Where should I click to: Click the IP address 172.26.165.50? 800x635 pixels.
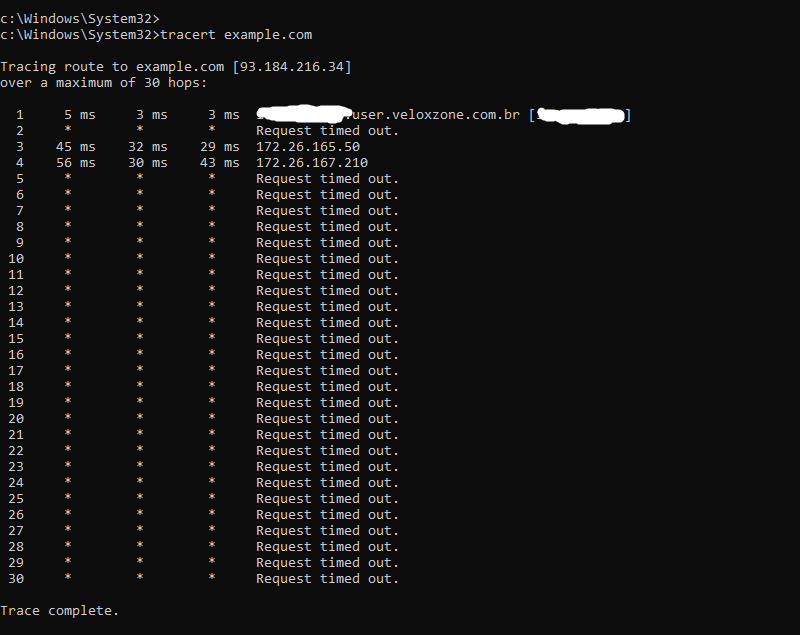point(308,147)
